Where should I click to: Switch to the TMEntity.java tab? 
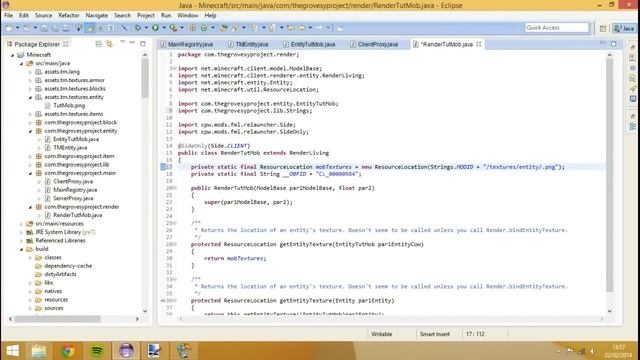(x=248, y=44)
